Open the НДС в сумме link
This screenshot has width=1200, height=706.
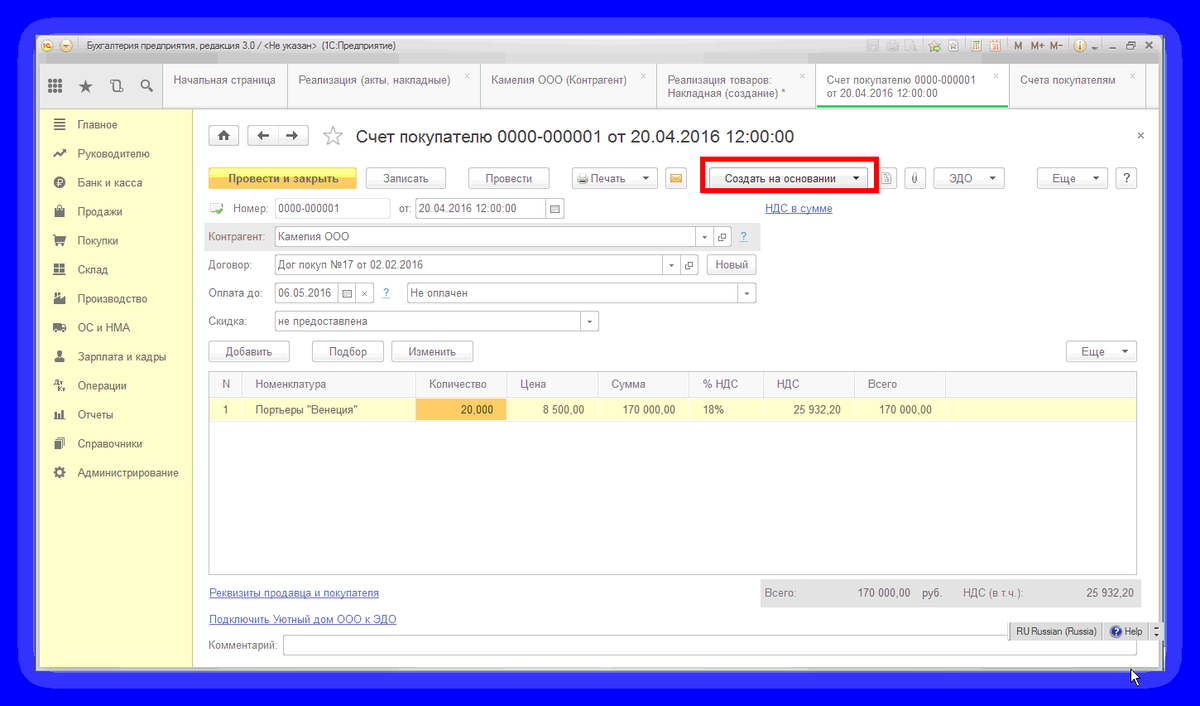click(798, 208)
